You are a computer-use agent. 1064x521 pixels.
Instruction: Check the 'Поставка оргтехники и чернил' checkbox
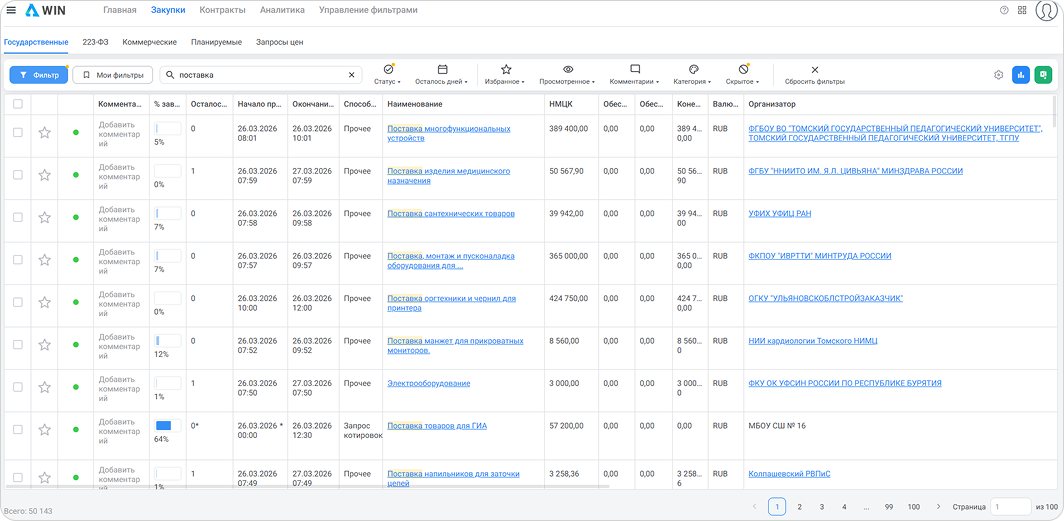[18, 302]
